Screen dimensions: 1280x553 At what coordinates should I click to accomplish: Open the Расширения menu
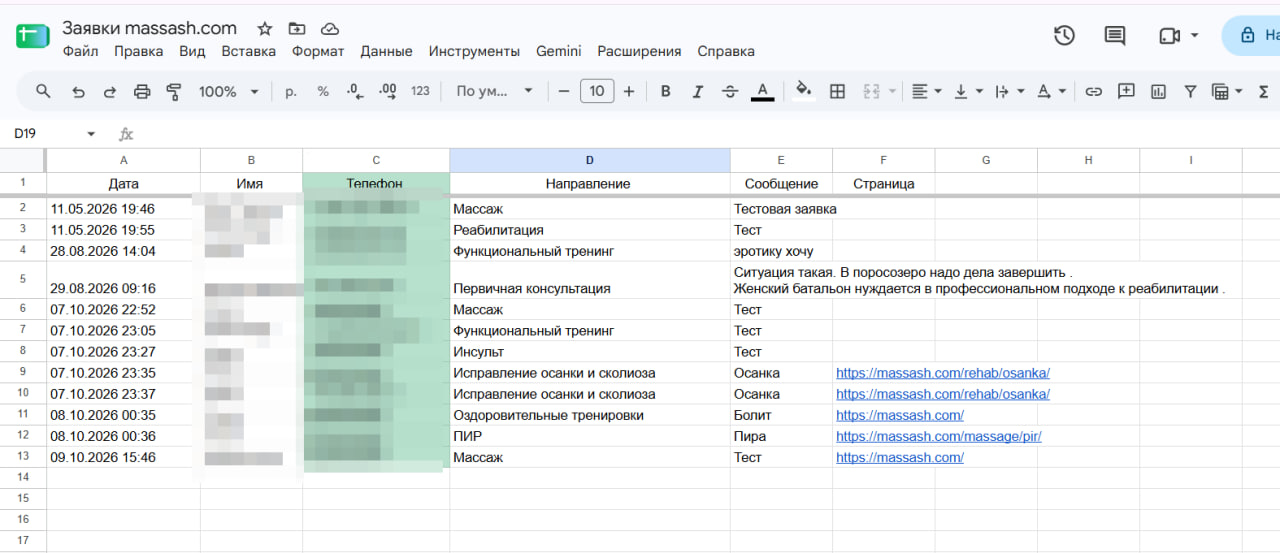(639, 51)
